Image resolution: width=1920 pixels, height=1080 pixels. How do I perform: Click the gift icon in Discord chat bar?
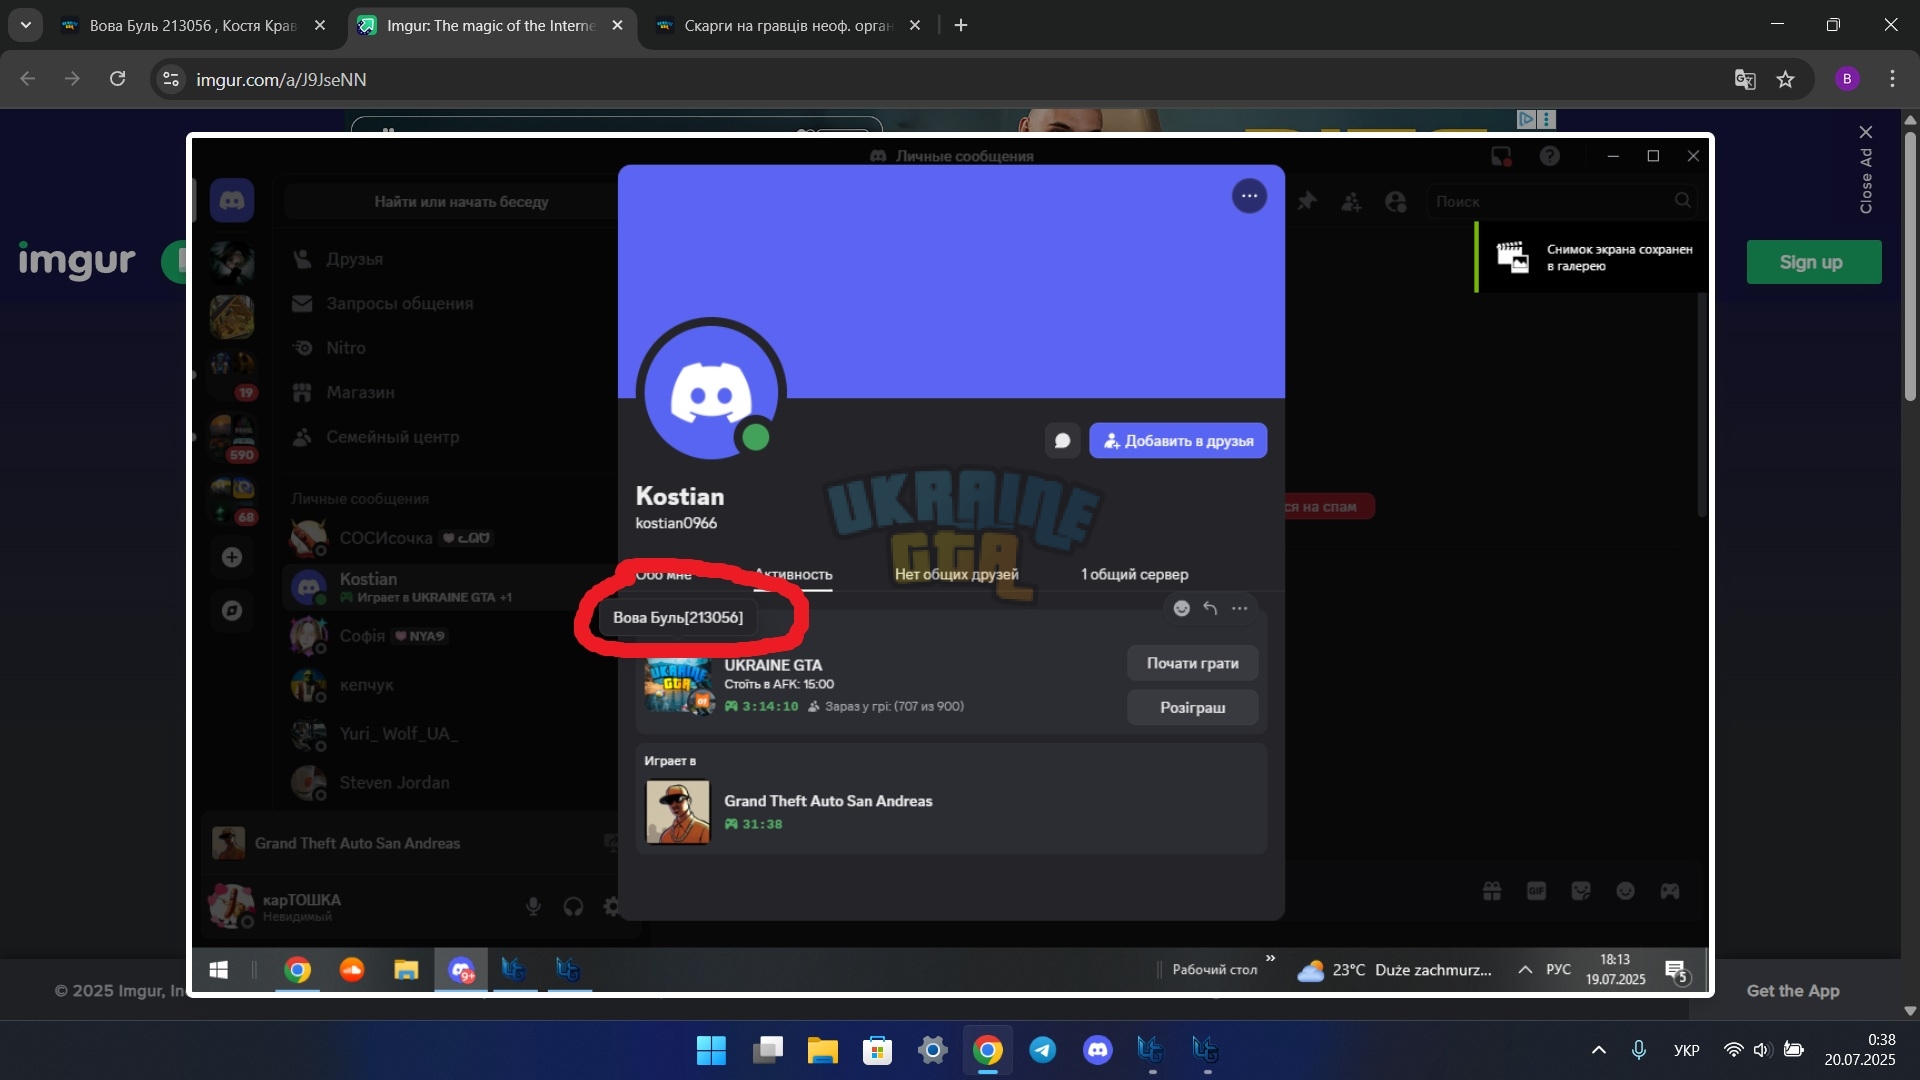[x=1492, y=891]
